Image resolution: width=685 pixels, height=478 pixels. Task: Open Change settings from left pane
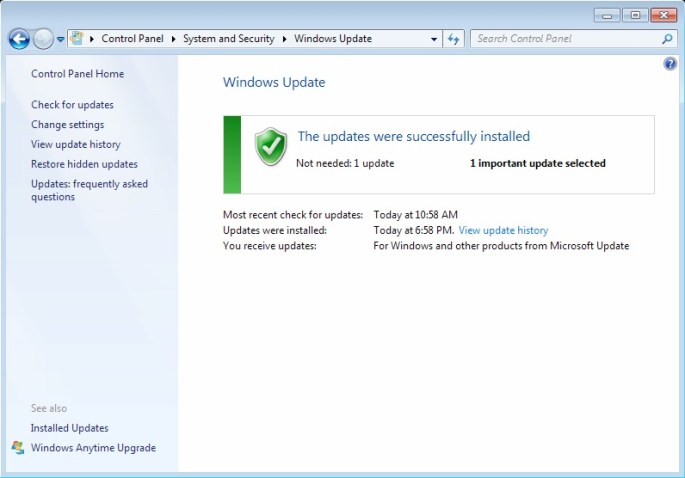(67, 125)
